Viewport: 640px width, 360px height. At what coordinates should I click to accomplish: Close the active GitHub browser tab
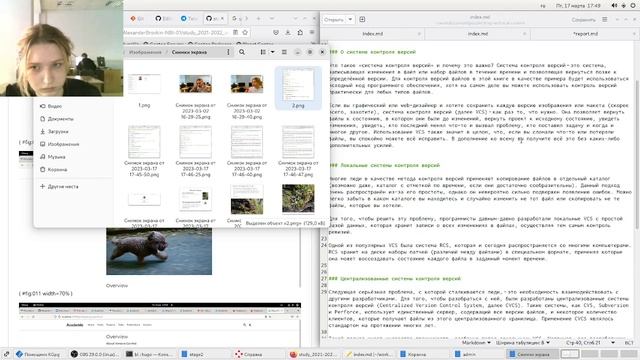click(x=222, y=18)
